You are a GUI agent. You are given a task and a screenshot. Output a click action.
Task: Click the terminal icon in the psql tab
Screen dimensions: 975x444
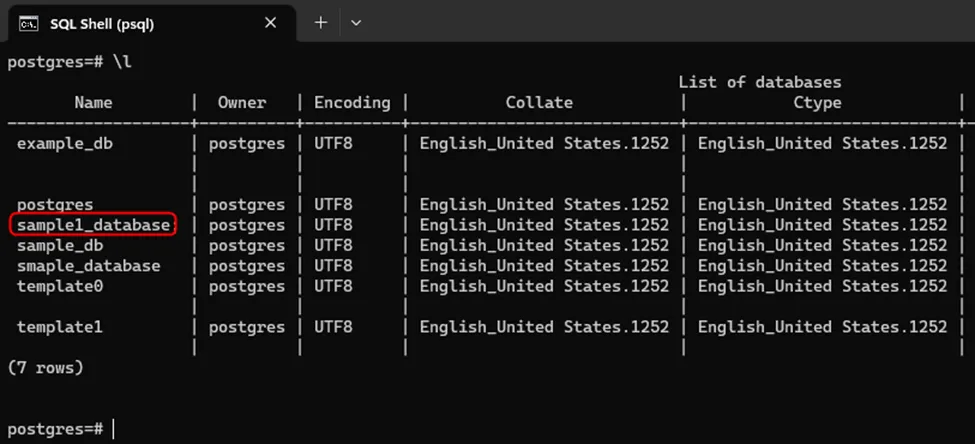(x=28, y=24)
